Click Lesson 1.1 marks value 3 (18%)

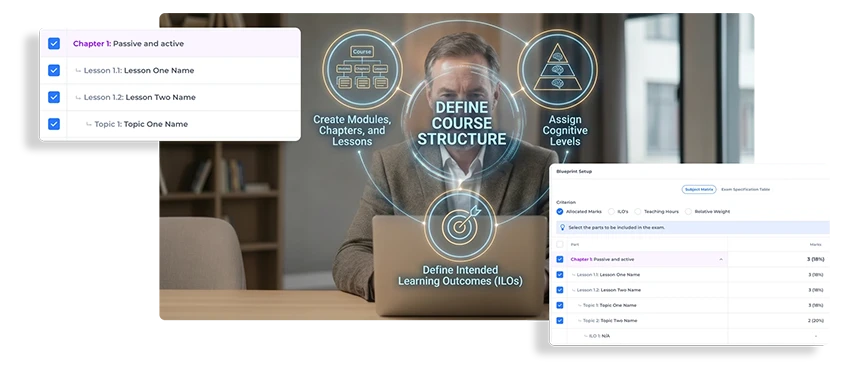pos(815,274)
